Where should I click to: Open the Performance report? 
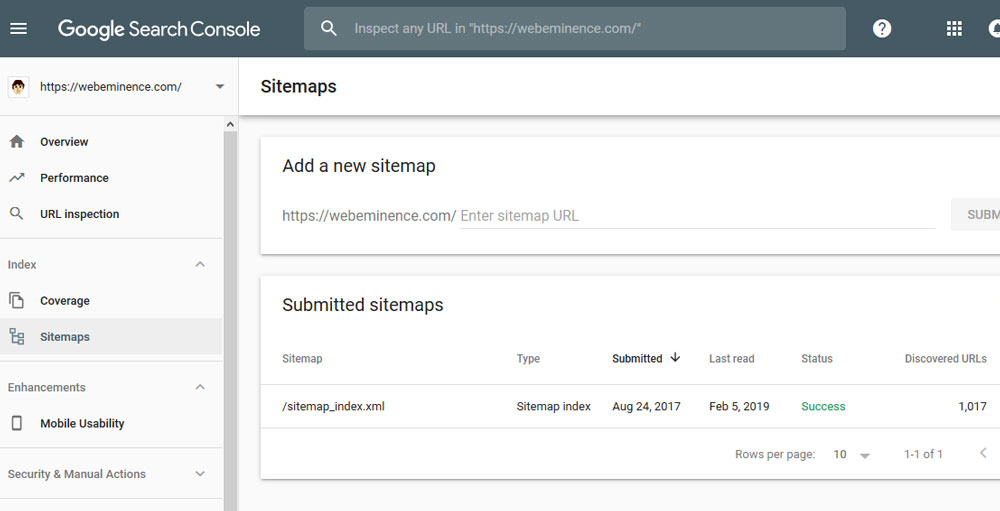[74, 178]
